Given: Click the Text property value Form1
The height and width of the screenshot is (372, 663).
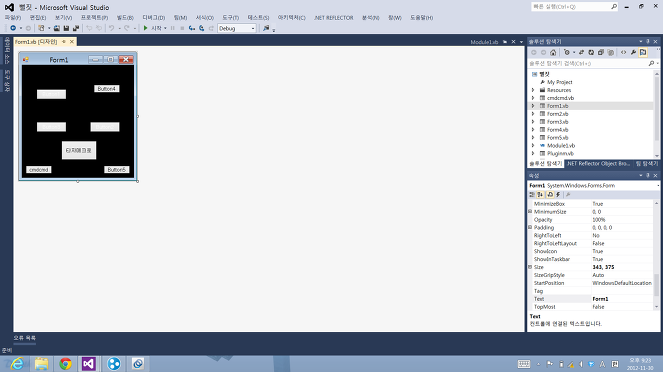Looking at the screenshot, I should (x=600, y=299).
